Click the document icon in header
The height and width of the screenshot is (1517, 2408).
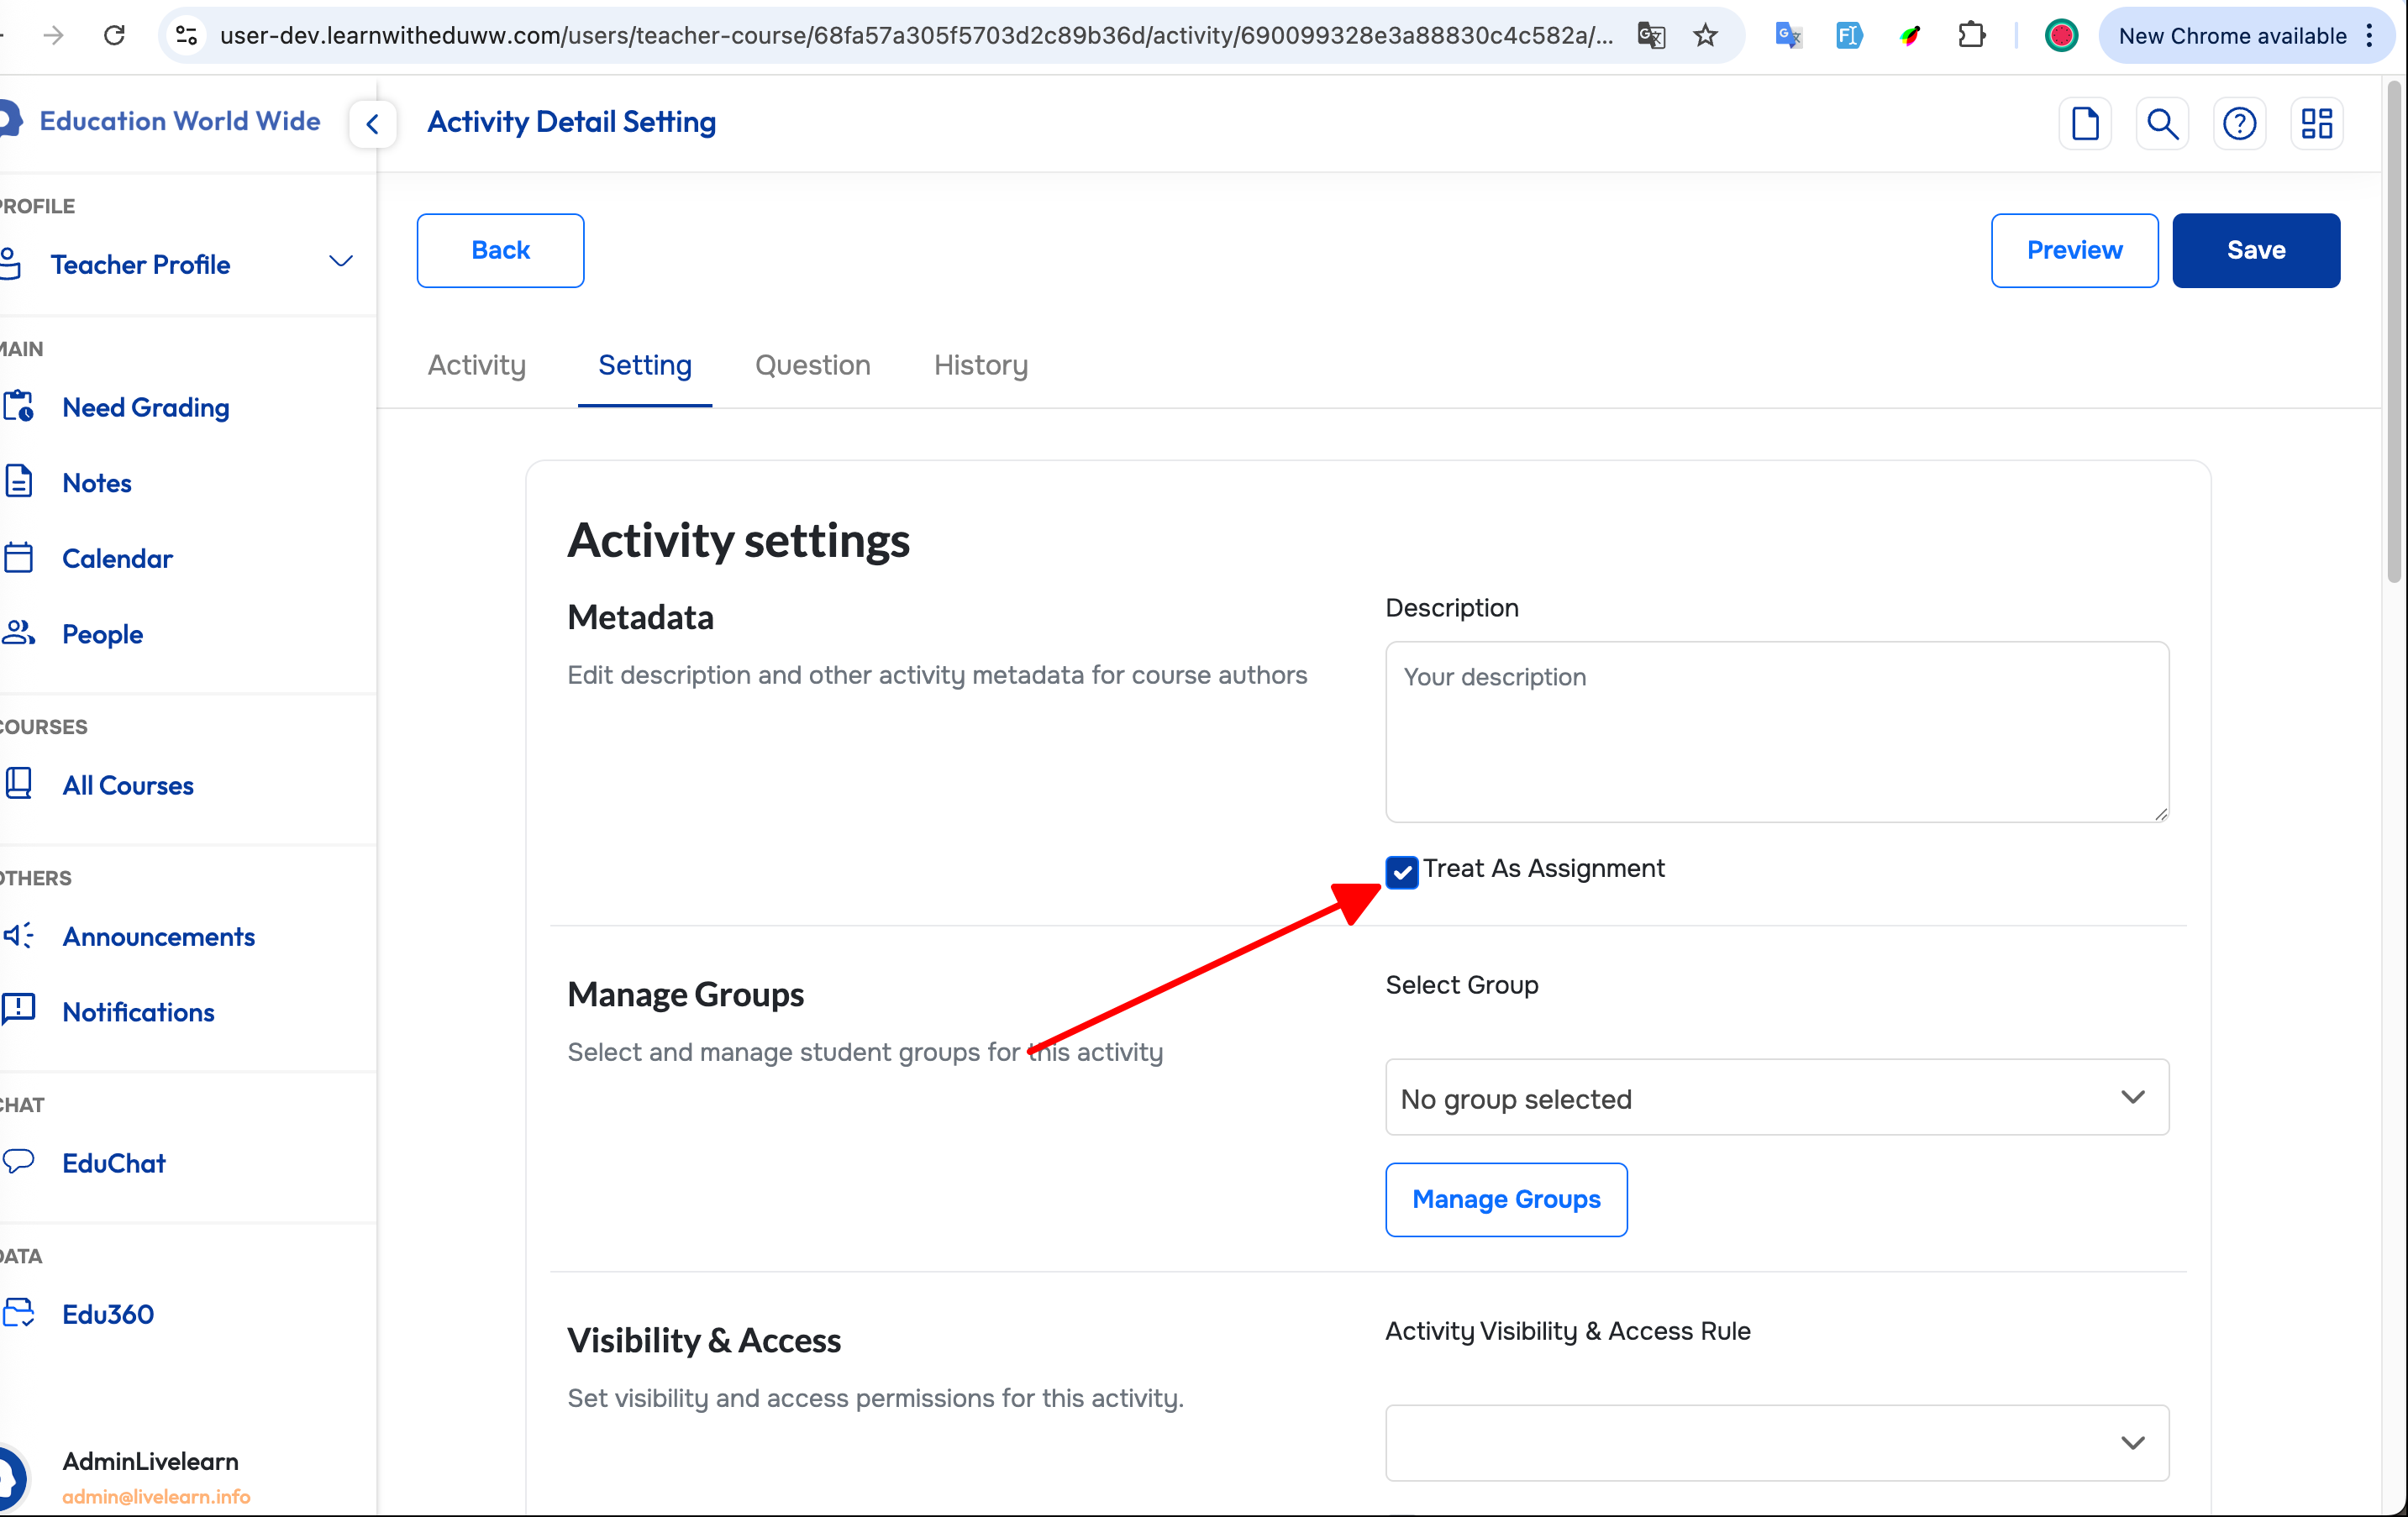click(2085, 124)
